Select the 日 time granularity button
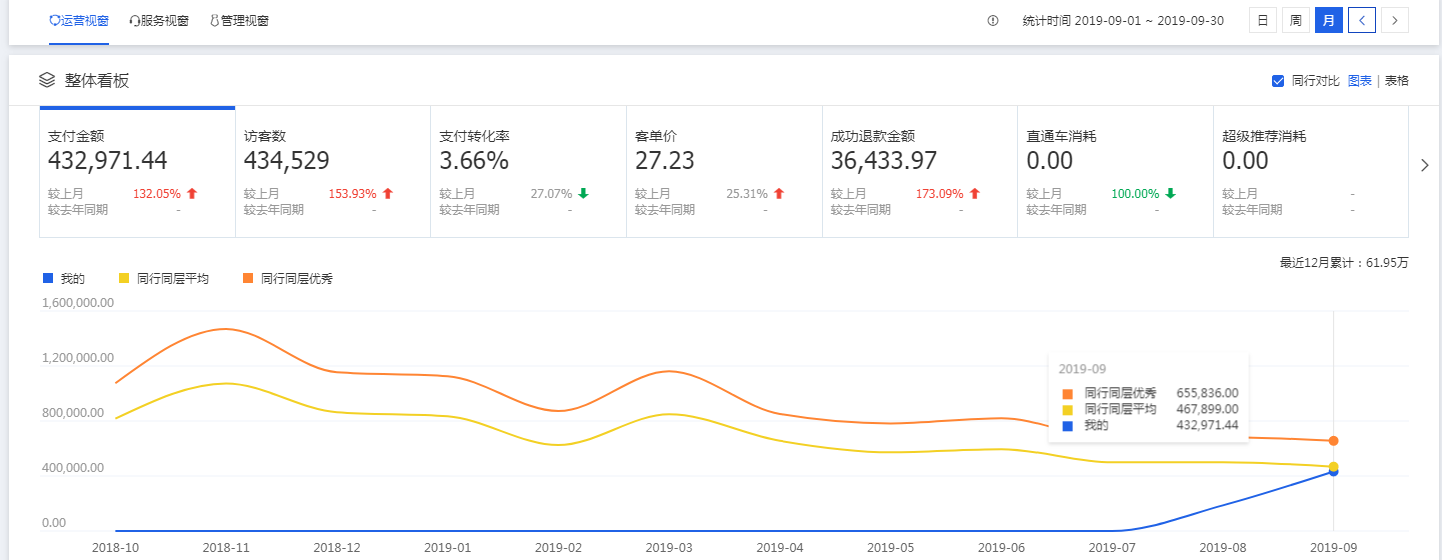This screenshot has height=560, width=1442. [x=1263, y=20]
